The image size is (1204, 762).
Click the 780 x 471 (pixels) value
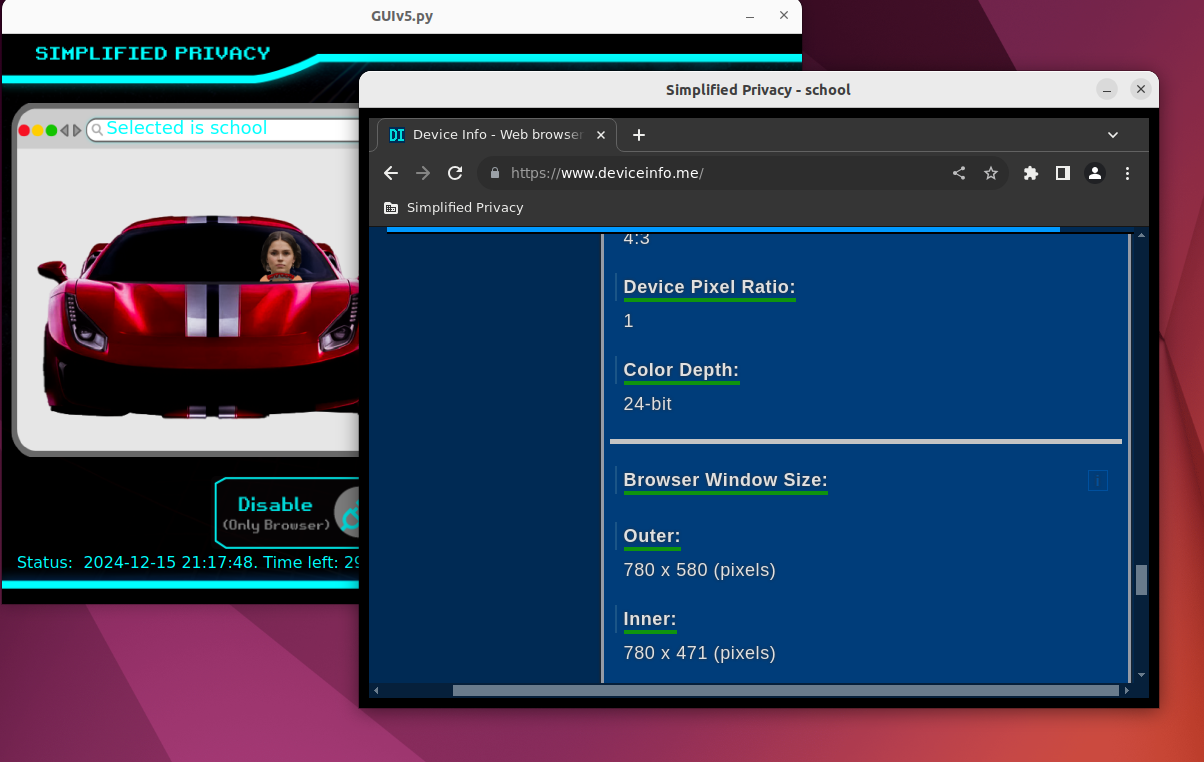tap(700, 653)
